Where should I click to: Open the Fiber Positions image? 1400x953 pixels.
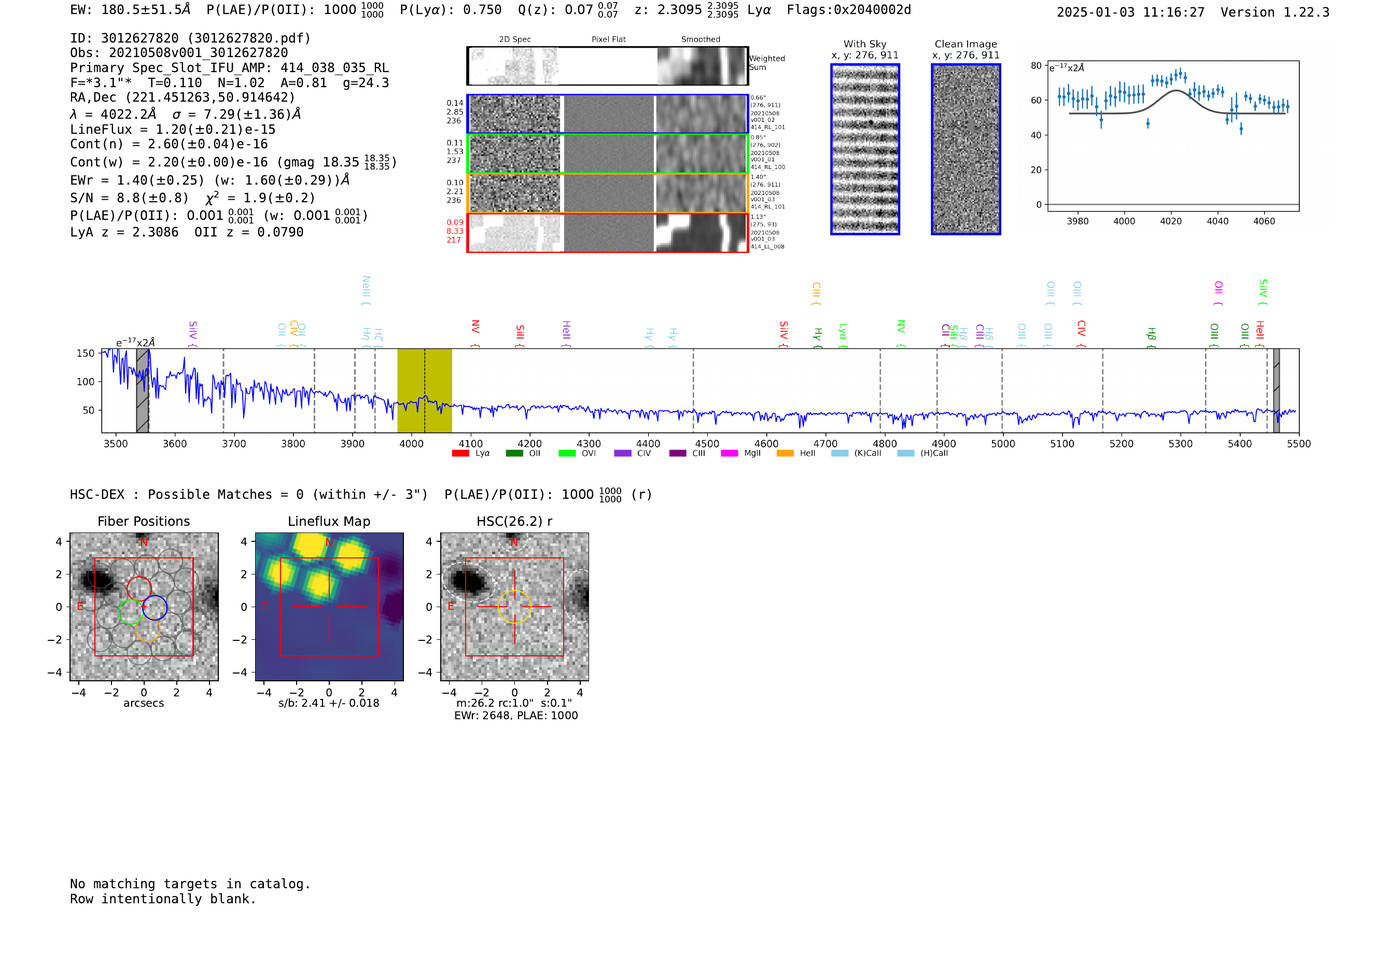pos(144,607)
